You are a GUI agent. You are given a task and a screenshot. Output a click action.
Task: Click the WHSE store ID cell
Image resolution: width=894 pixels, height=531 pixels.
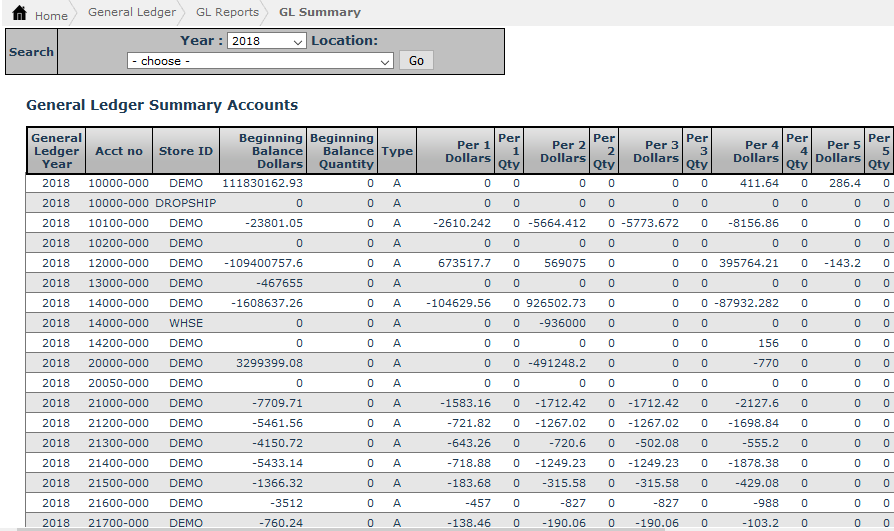point(185,323)
